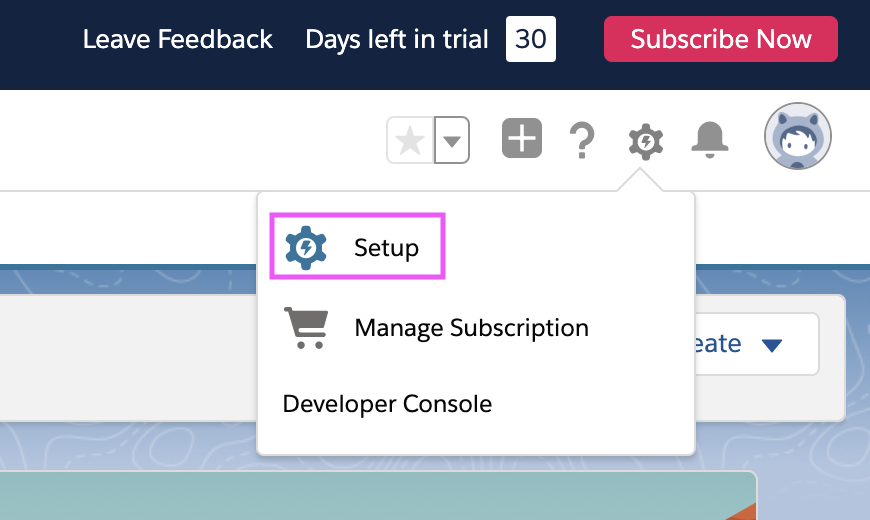
Task: Expand the favorites list dropdown arrow
Action: pos(453,141)
